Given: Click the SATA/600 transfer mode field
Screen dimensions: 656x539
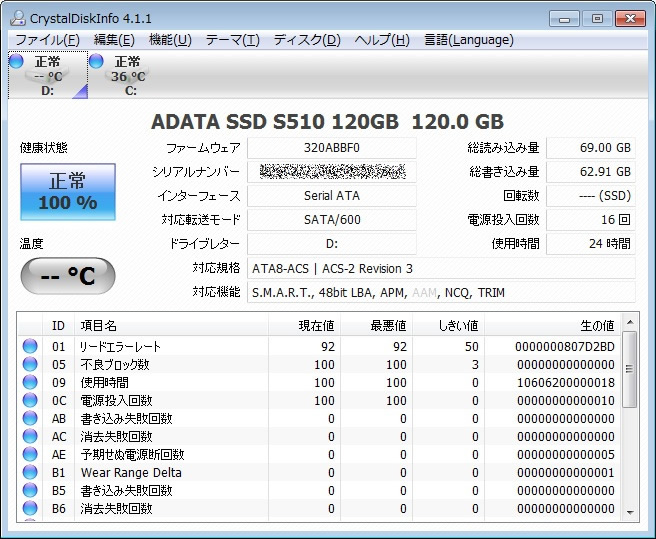Looking at the screenshot, I should coord(332,219).
